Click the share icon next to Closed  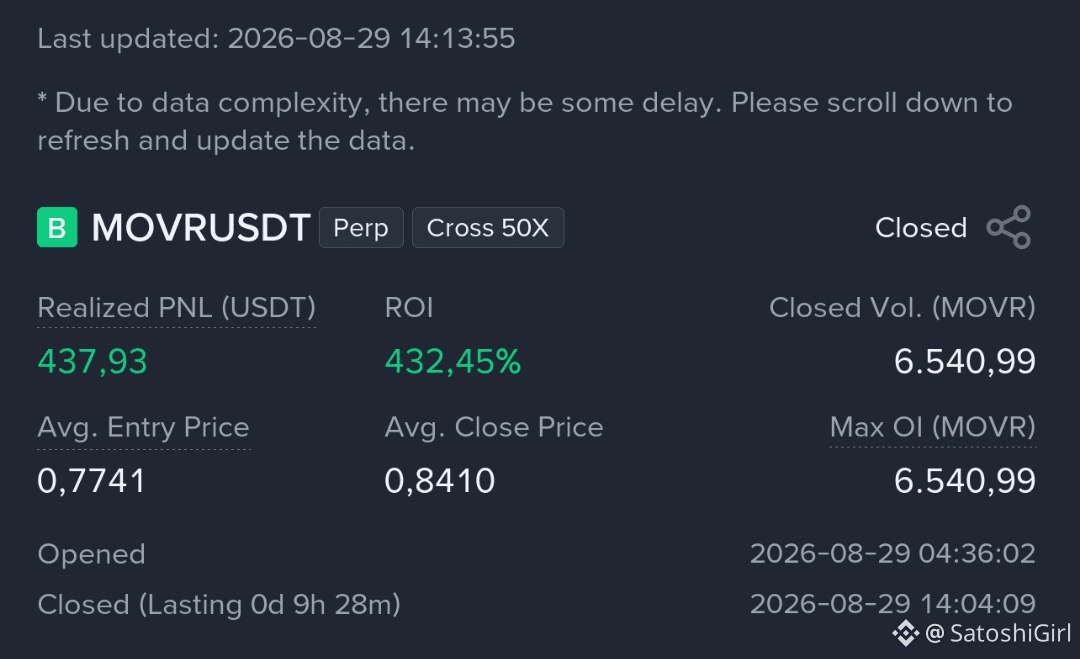tap(1008, 227)
